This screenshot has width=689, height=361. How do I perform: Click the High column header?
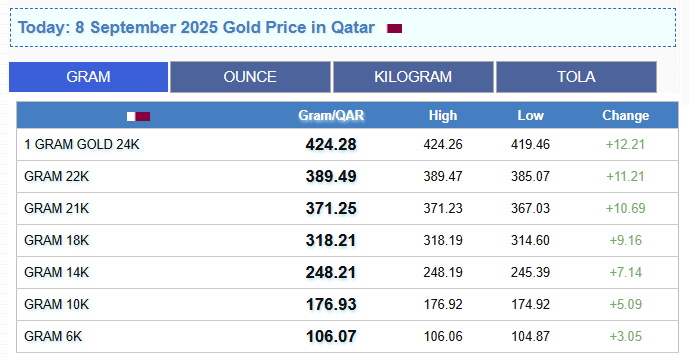tap(443, 116)
